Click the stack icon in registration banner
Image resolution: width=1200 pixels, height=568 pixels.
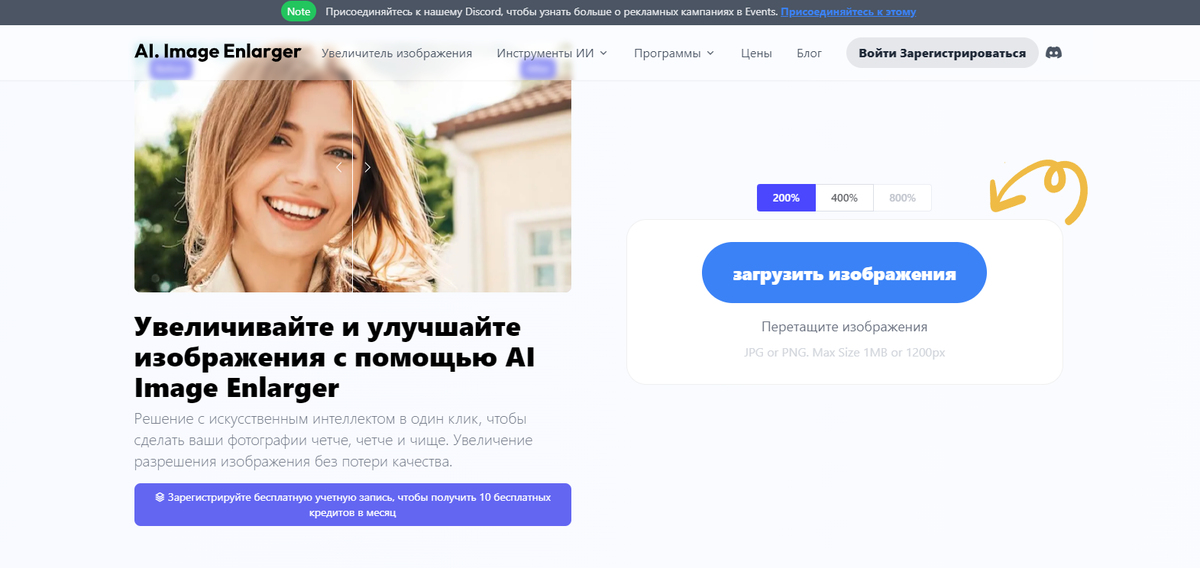(x=159, y=496)
